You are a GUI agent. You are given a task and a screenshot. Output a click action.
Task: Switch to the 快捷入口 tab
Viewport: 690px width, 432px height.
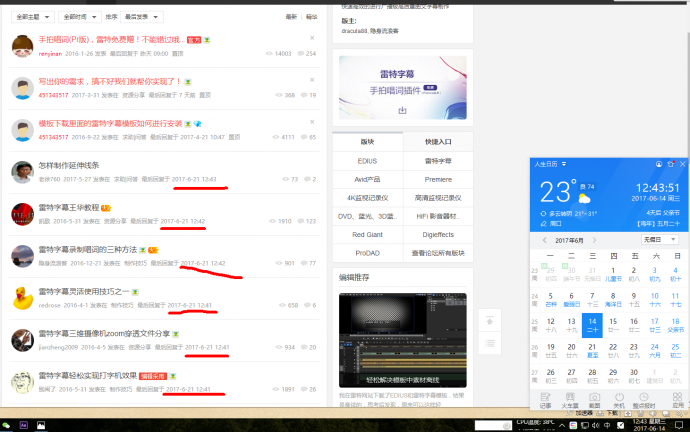(438, 142)
